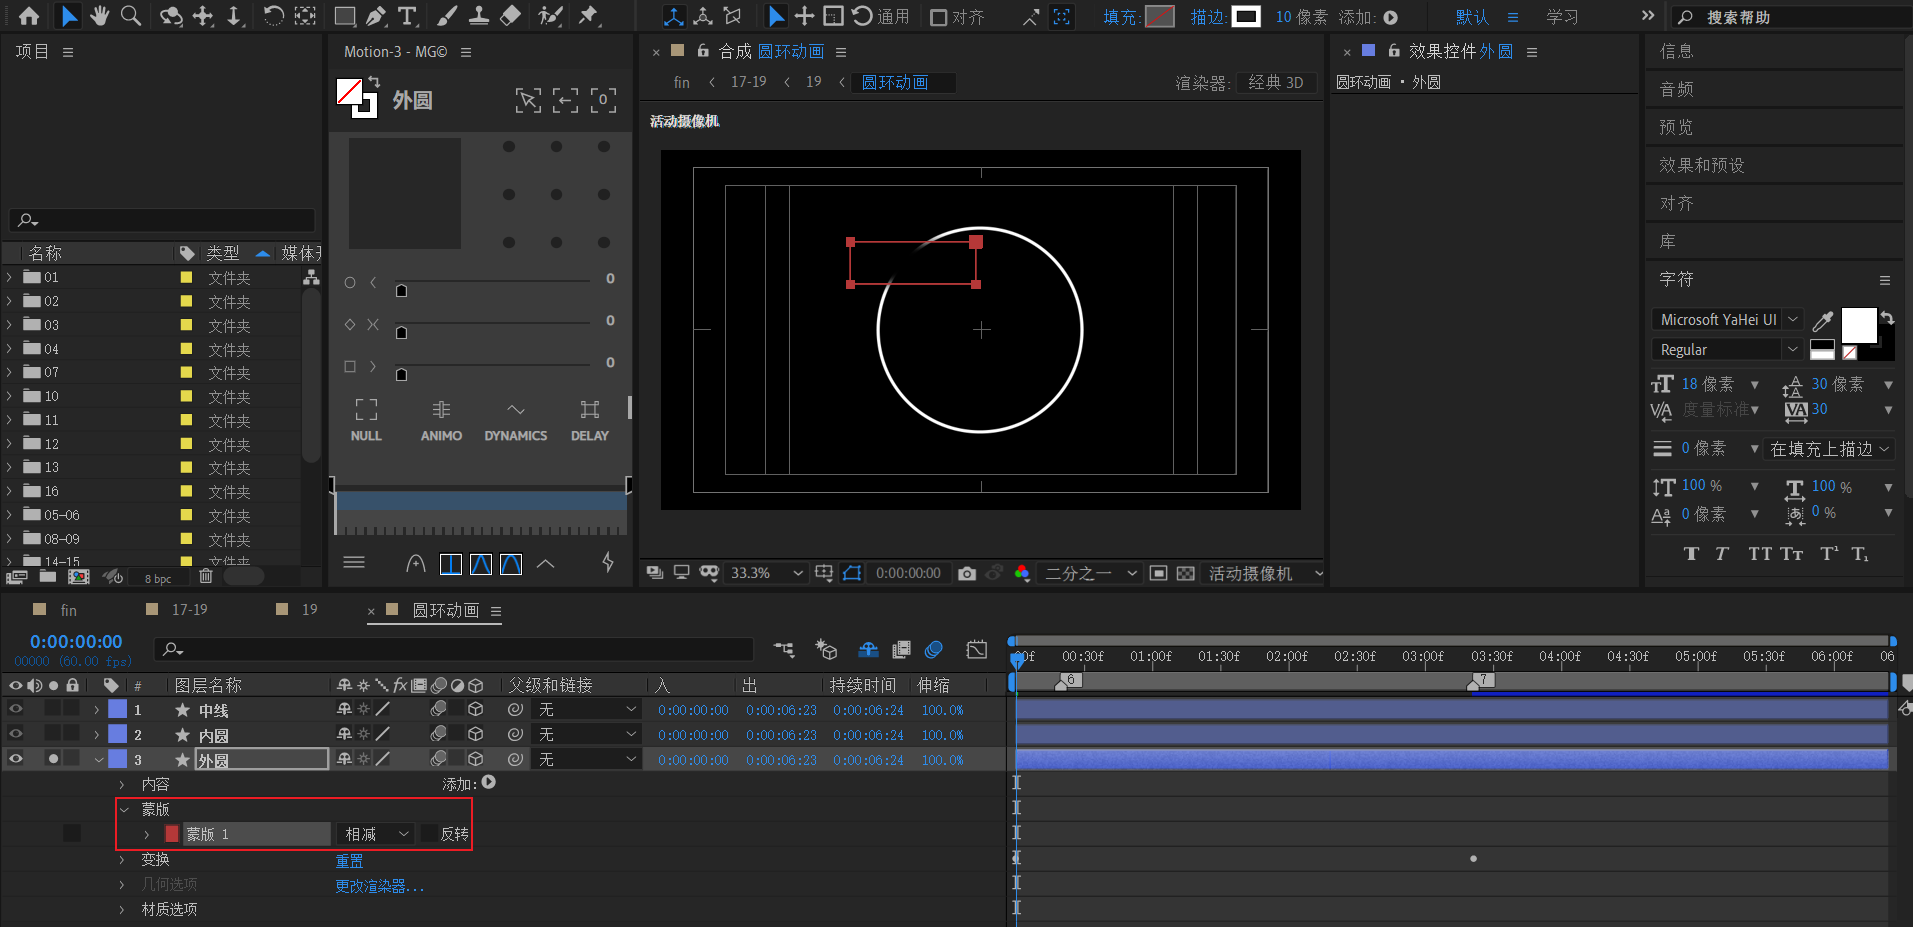Collapse the 蒙版 property group
This screenshot has width=1913, height=927.
coord(124,809)
